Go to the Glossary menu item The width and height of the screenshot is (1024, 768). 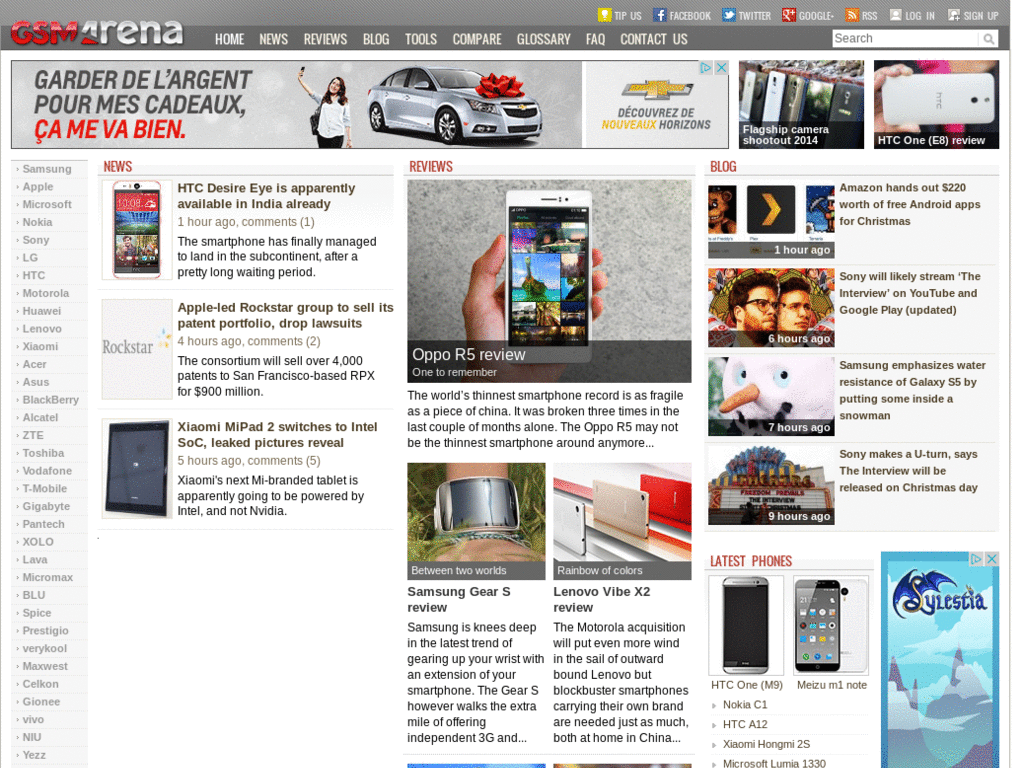(x=543, y=39)
